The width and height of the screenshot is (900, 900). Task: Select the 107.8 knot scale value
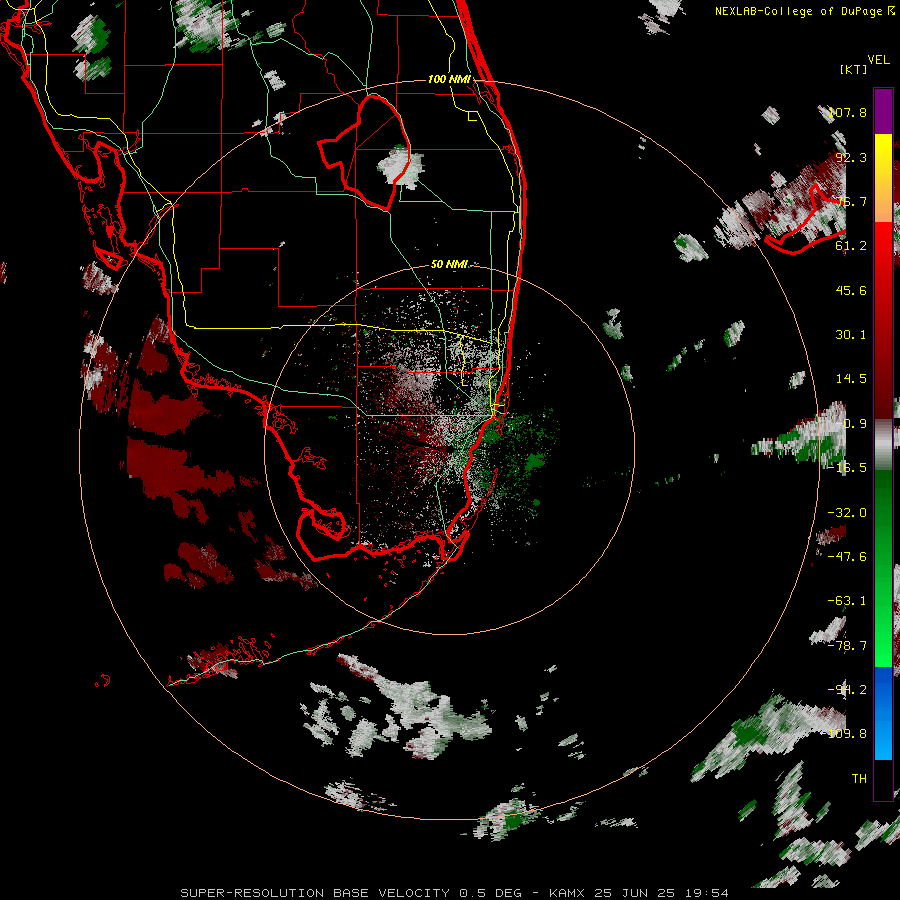848,112
